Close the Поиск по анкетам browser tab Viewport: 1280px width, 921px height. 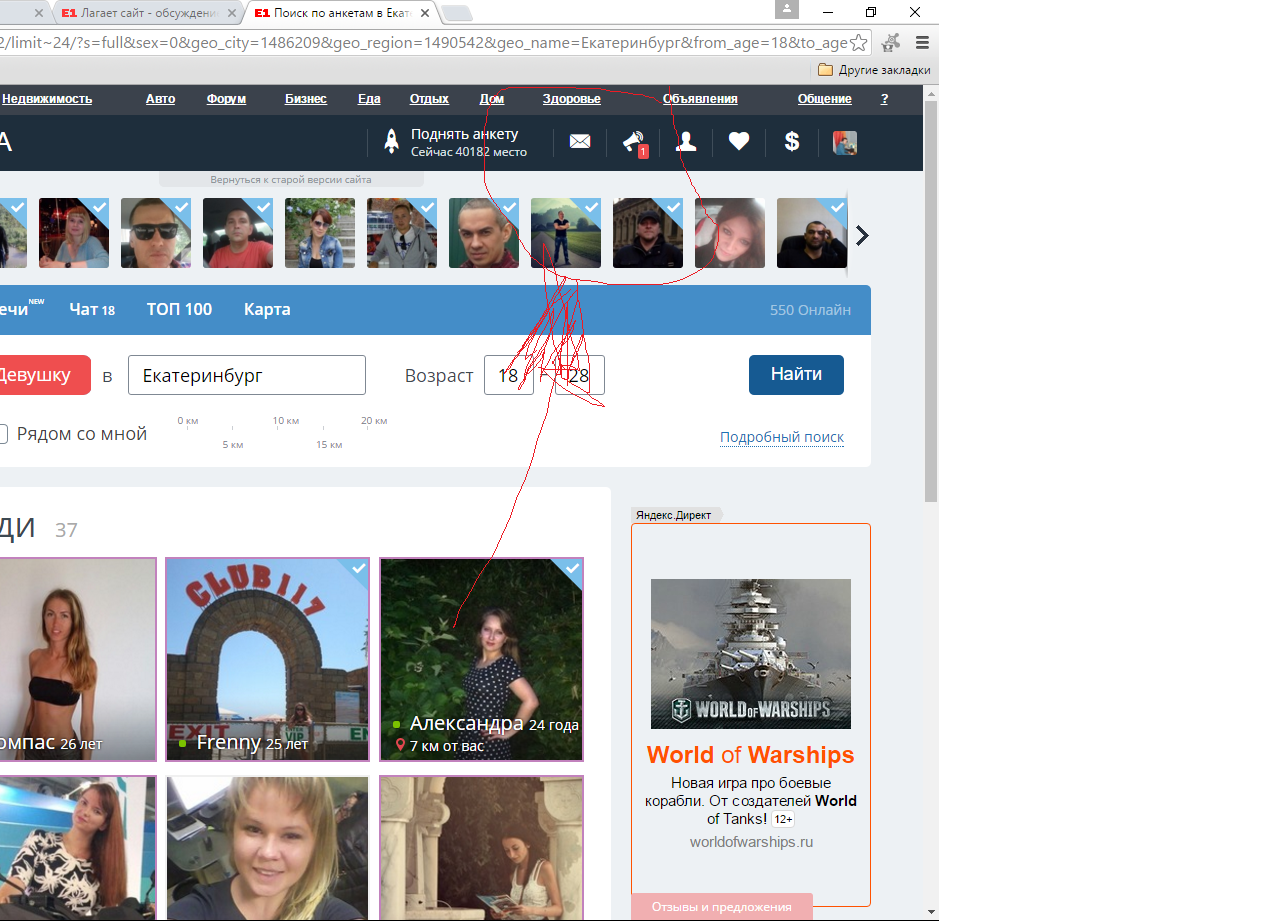tap(425, 13)
